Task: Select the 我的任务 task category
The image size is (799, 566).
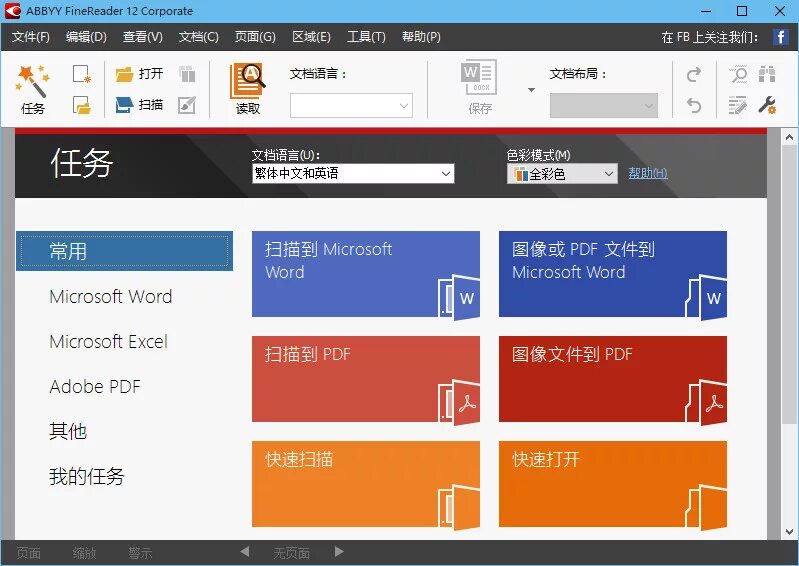Action: point(87,476)
